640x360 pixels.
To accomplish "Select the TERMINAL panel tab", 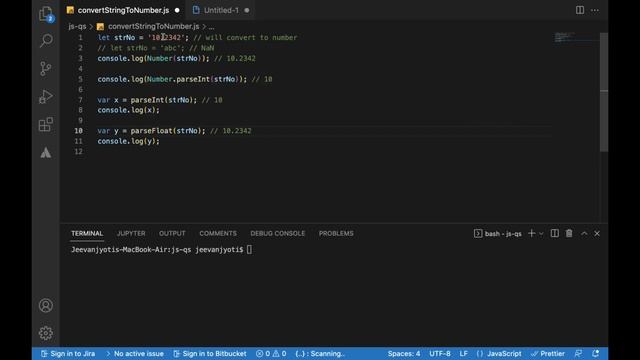I will (x=87, y=233).
